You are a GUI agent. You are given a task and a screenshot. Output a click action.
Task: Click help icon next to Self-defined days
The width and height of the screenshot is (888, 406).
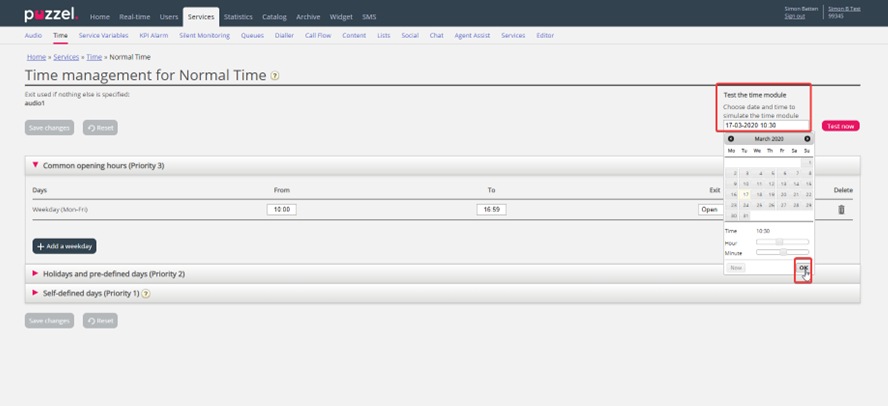tap(146, 294)
